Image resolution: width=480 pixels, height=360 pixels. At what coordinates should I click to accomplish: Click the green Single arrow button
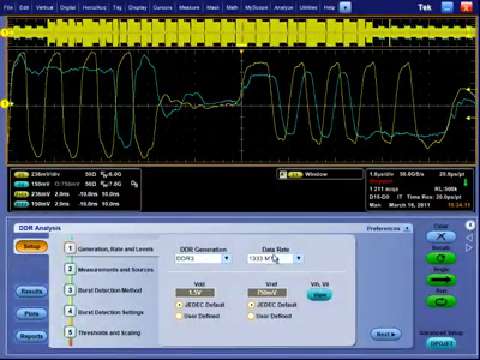click(x=441, y=280)
